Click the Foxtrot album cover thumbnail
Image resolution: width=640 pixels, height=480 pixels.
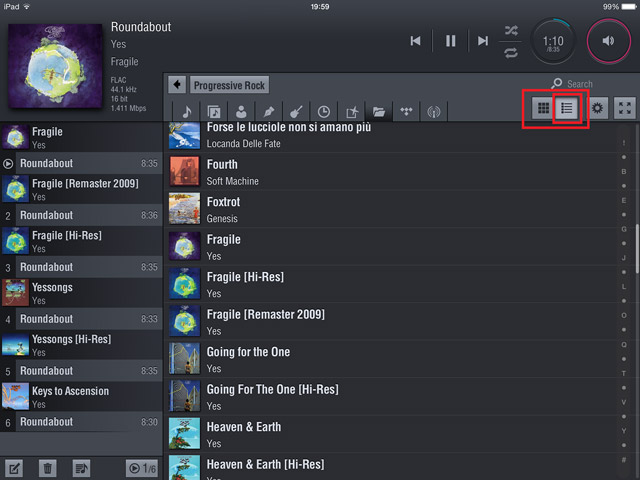click(x=184, y=209)
